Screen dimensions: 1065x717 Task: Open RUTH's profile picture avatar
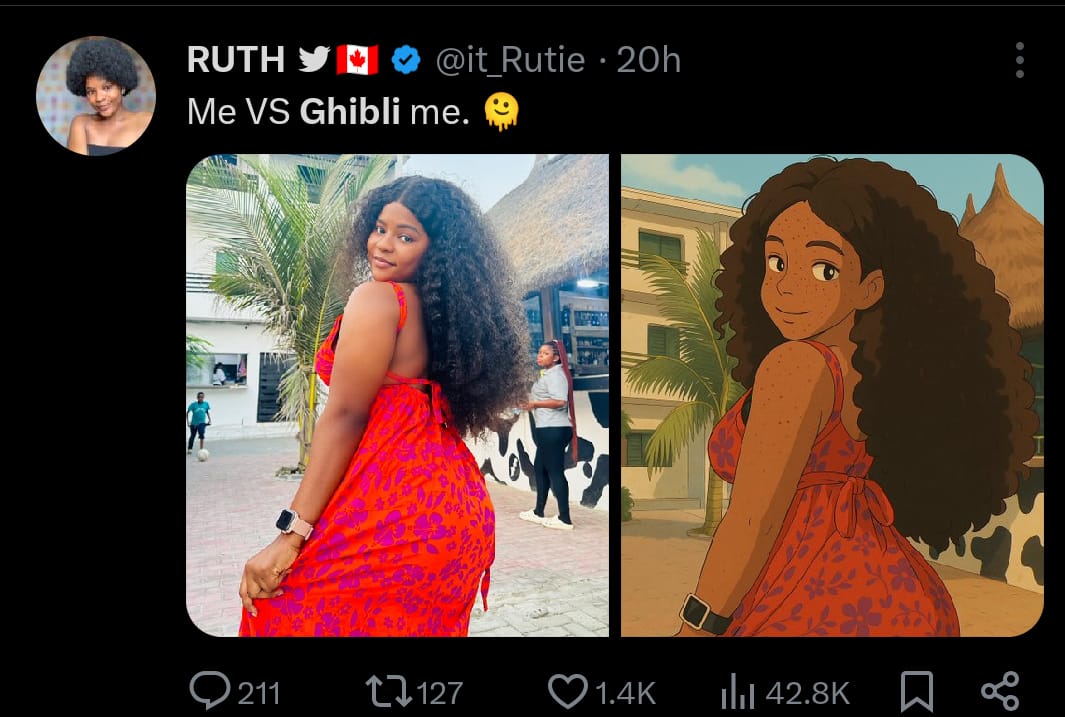pyautogui.click(x=96, y=96)
